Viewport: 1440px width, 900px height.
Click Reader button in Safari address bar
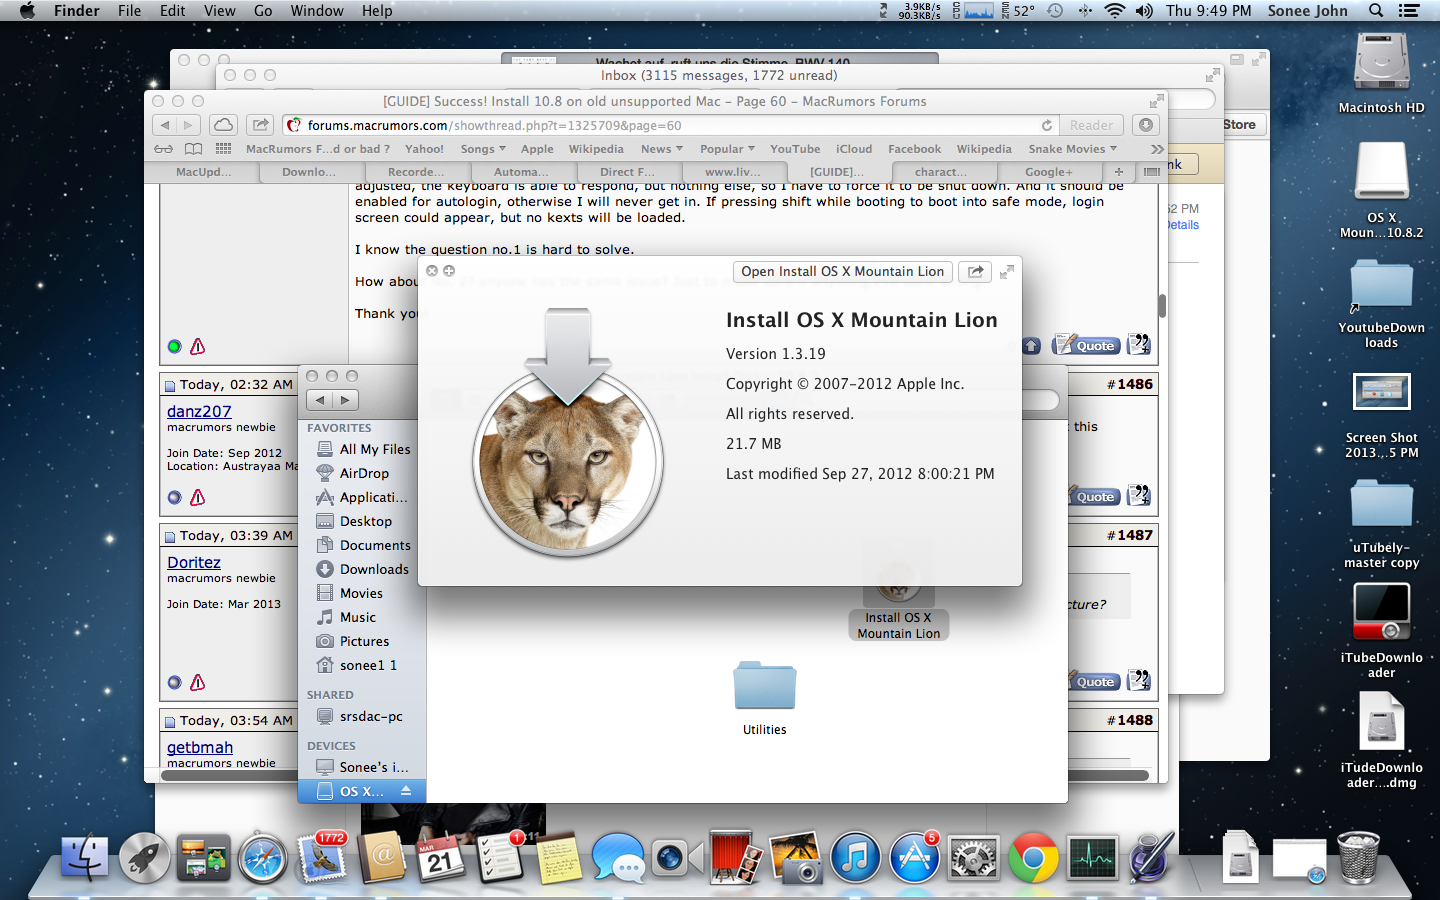[1091, 125]
